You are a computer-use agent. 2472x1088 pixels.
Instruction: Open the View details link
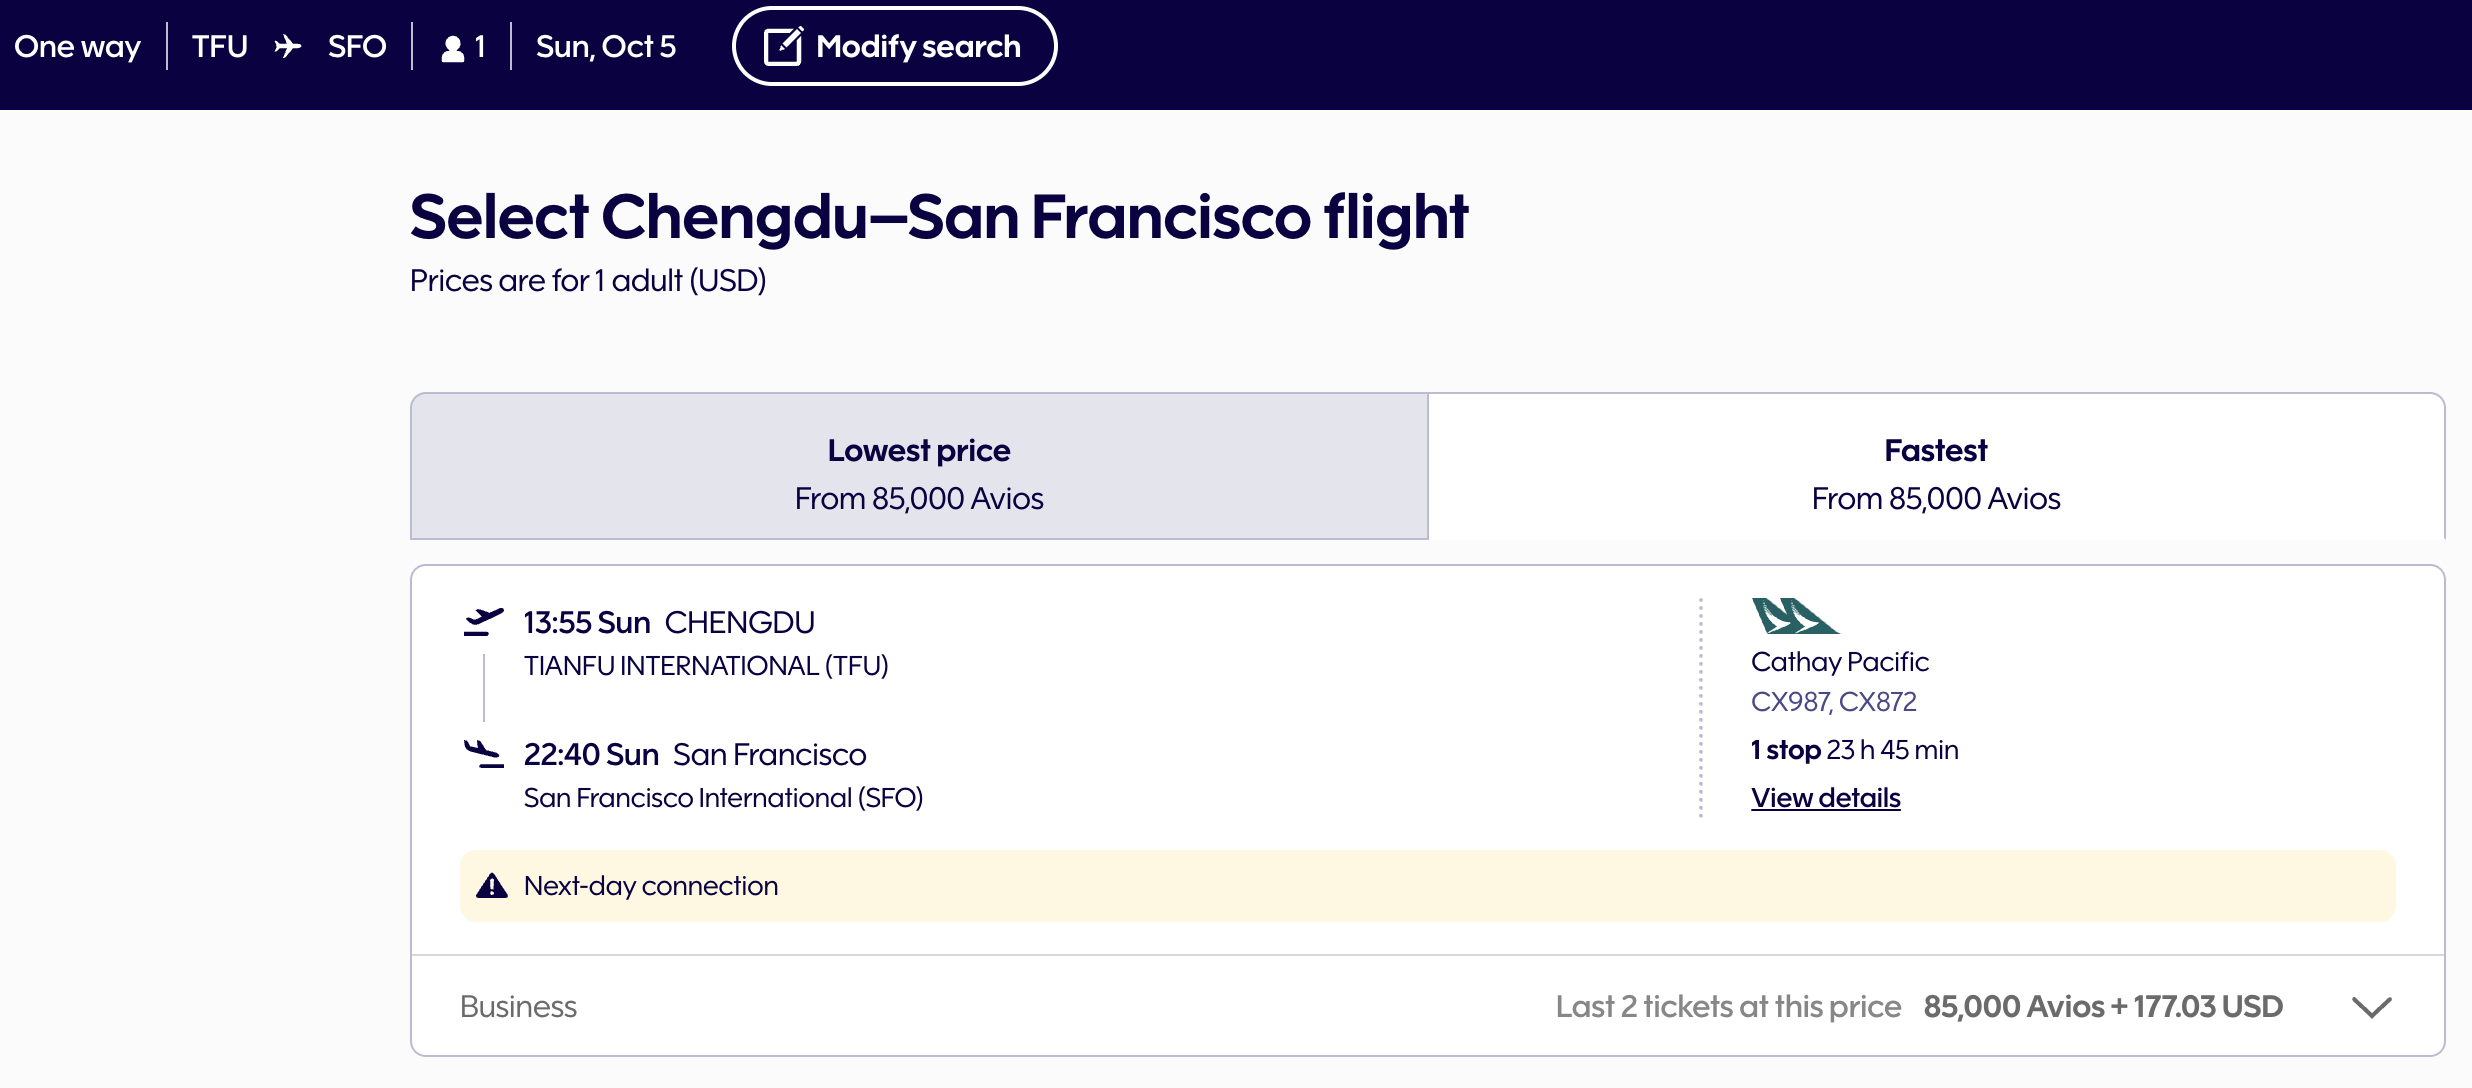click(1825, 798)
